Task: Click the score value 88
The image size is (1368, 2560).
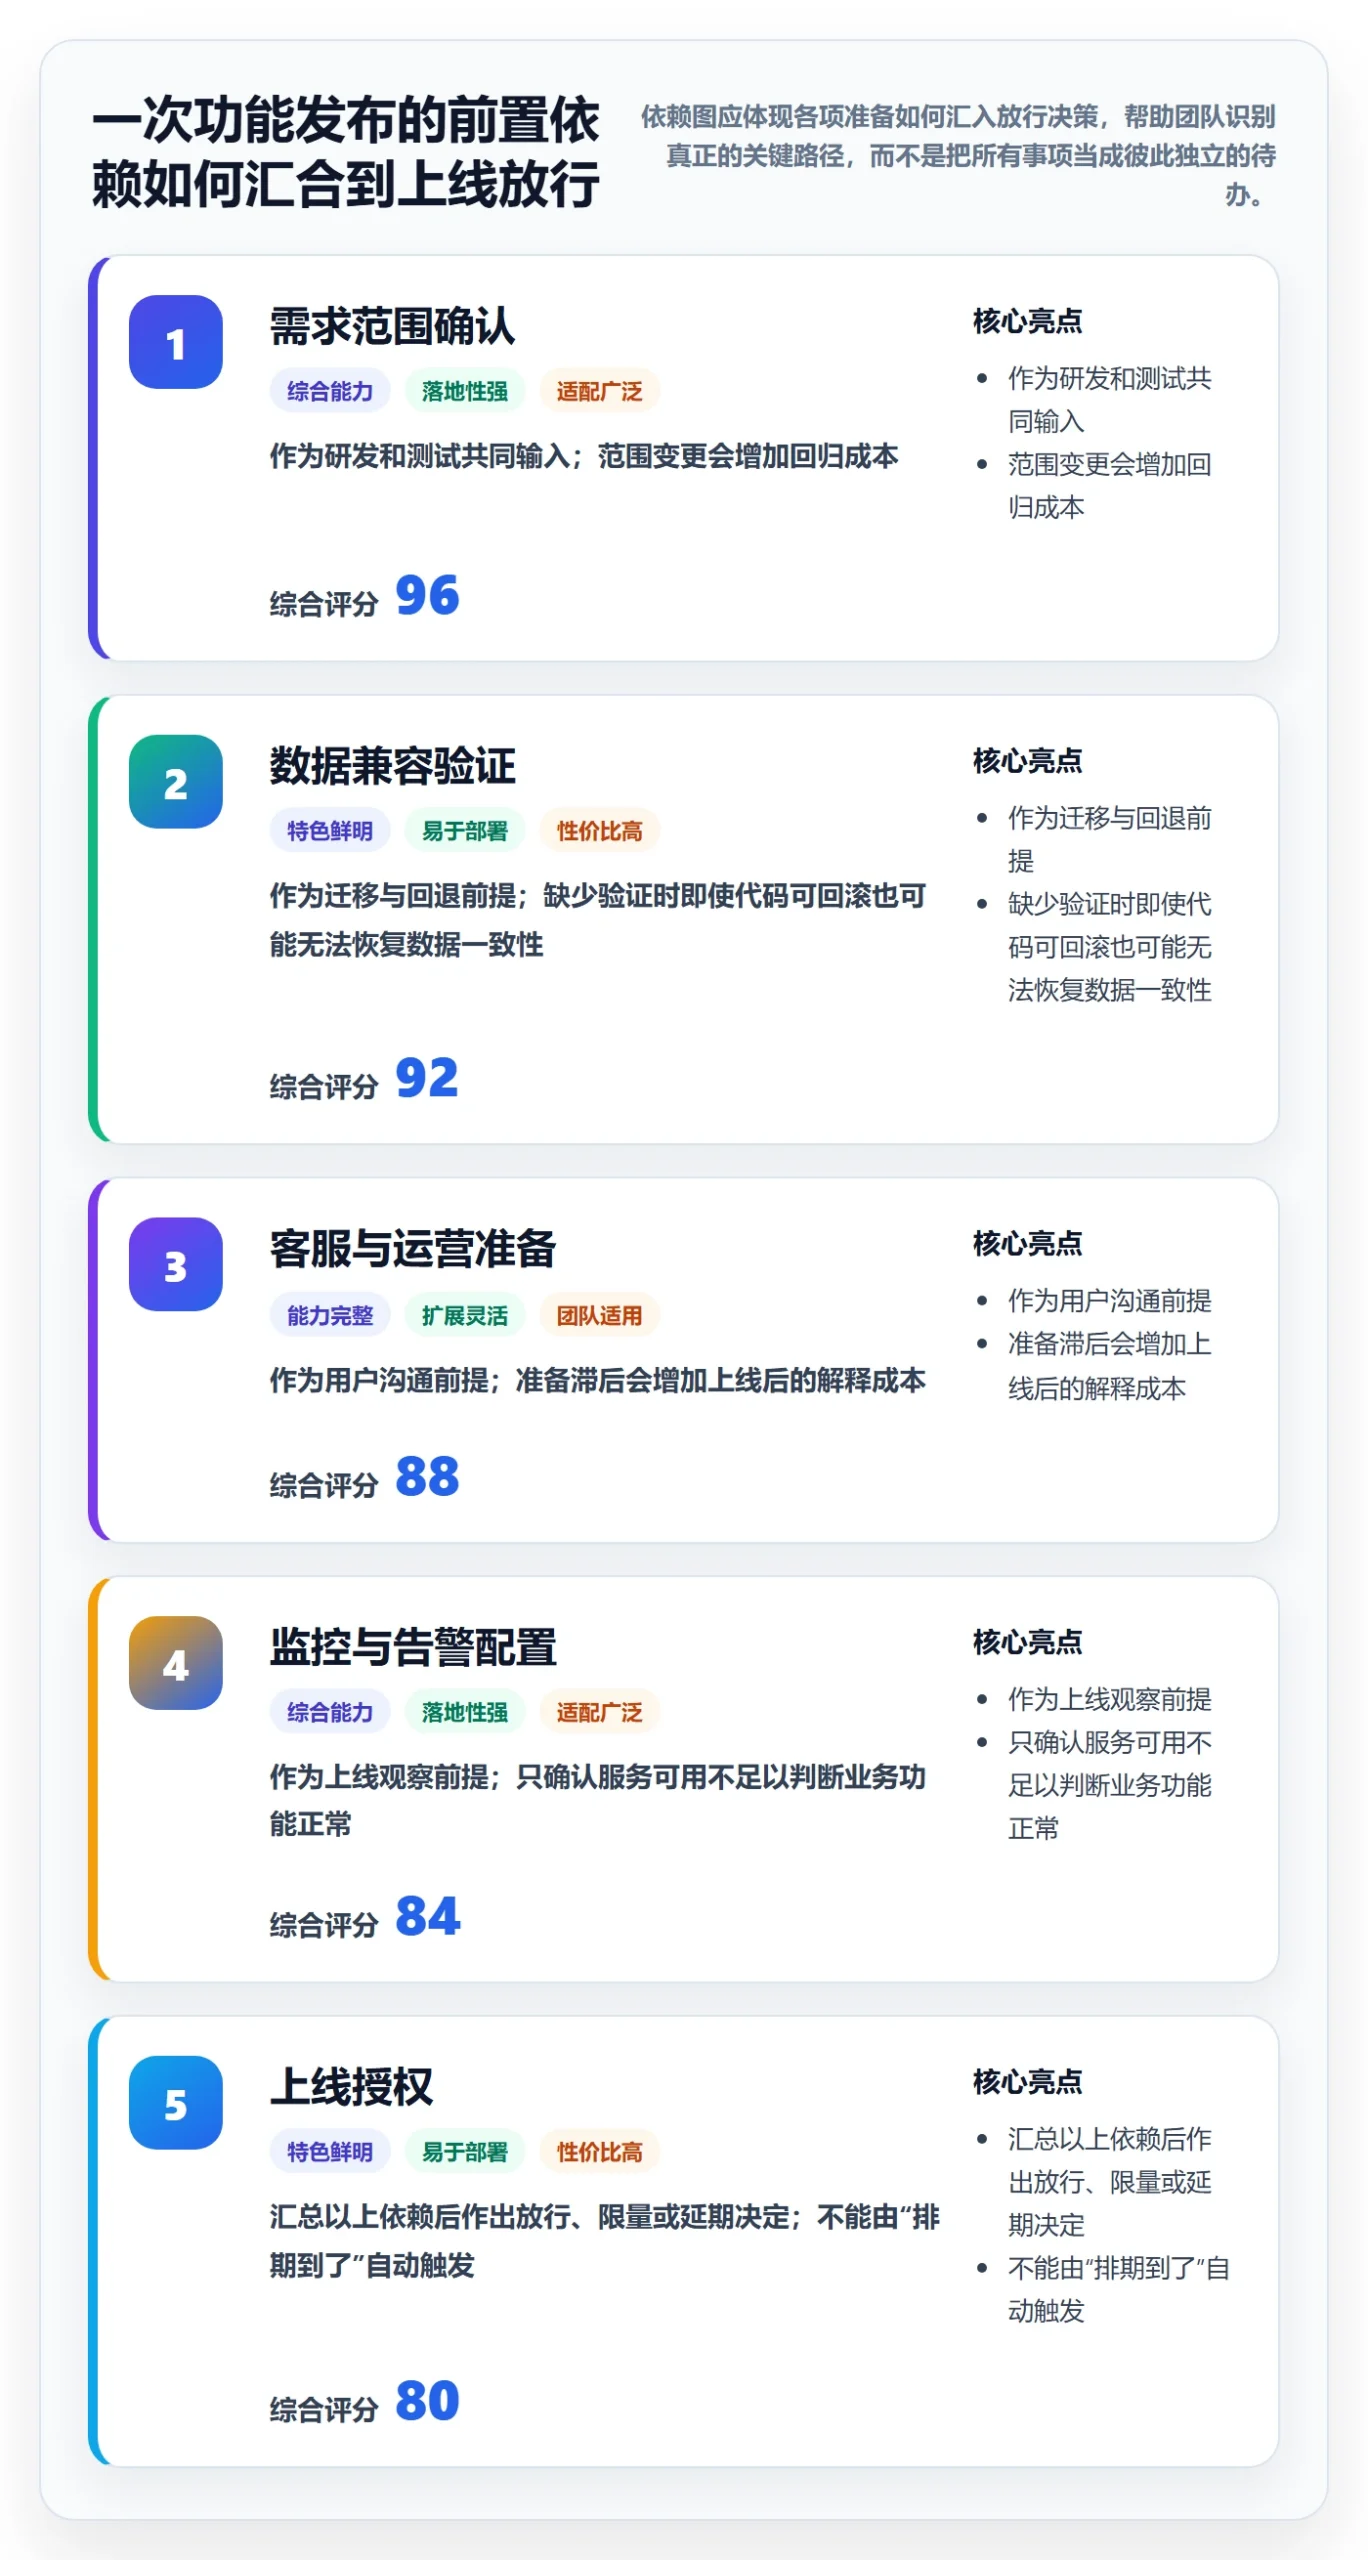Action: coord(427,1477)
